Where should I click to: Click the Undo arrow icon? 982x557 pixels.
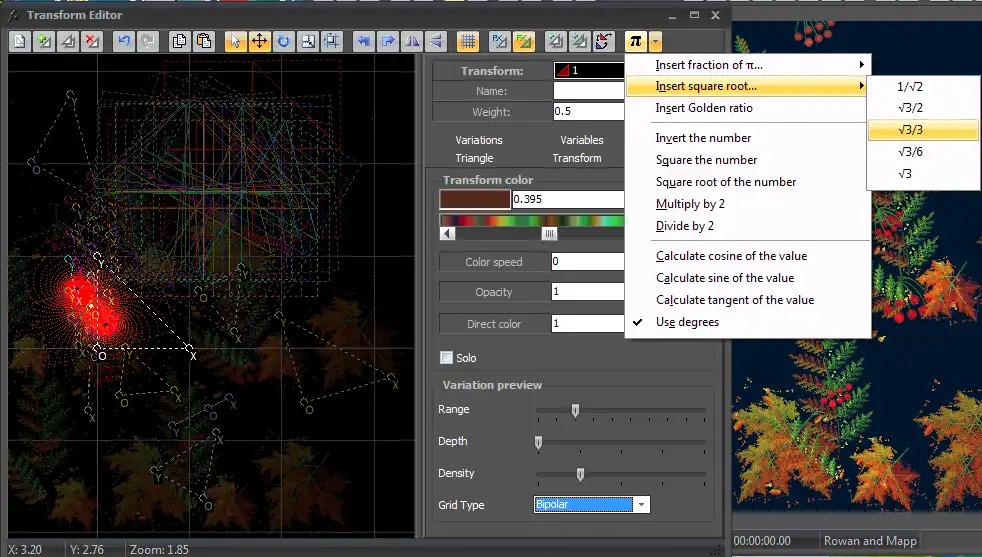(x=124, y=41)
